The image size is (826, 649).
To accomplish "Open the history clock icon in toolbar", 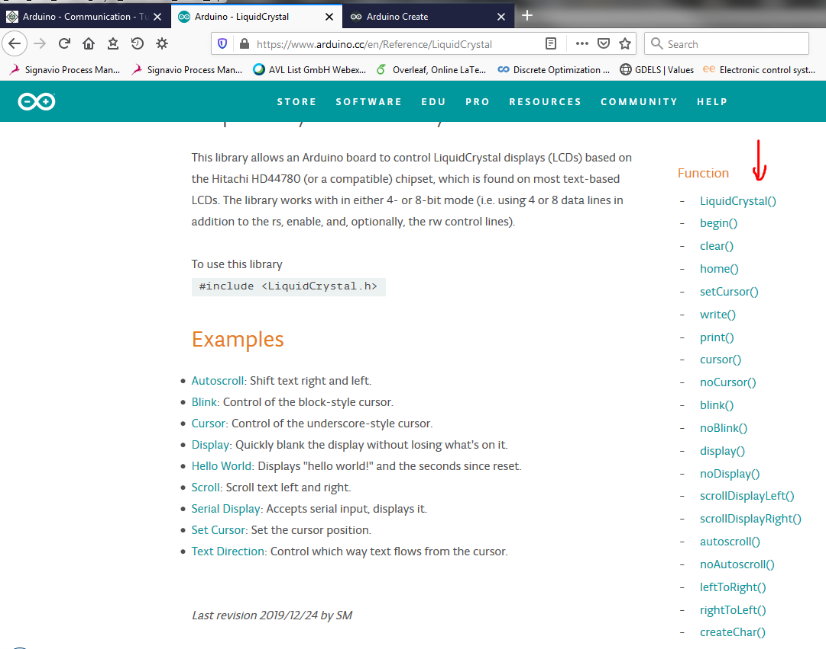I will point(137,44).
